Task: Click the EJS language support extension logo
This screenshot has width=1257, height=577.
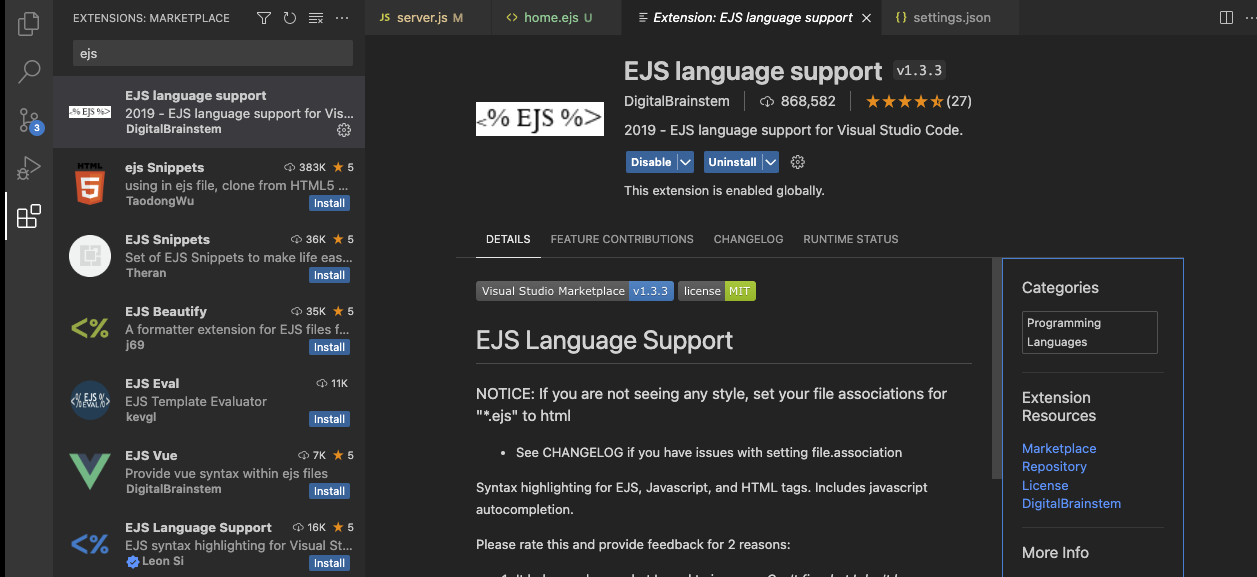Action: point(540,119)
